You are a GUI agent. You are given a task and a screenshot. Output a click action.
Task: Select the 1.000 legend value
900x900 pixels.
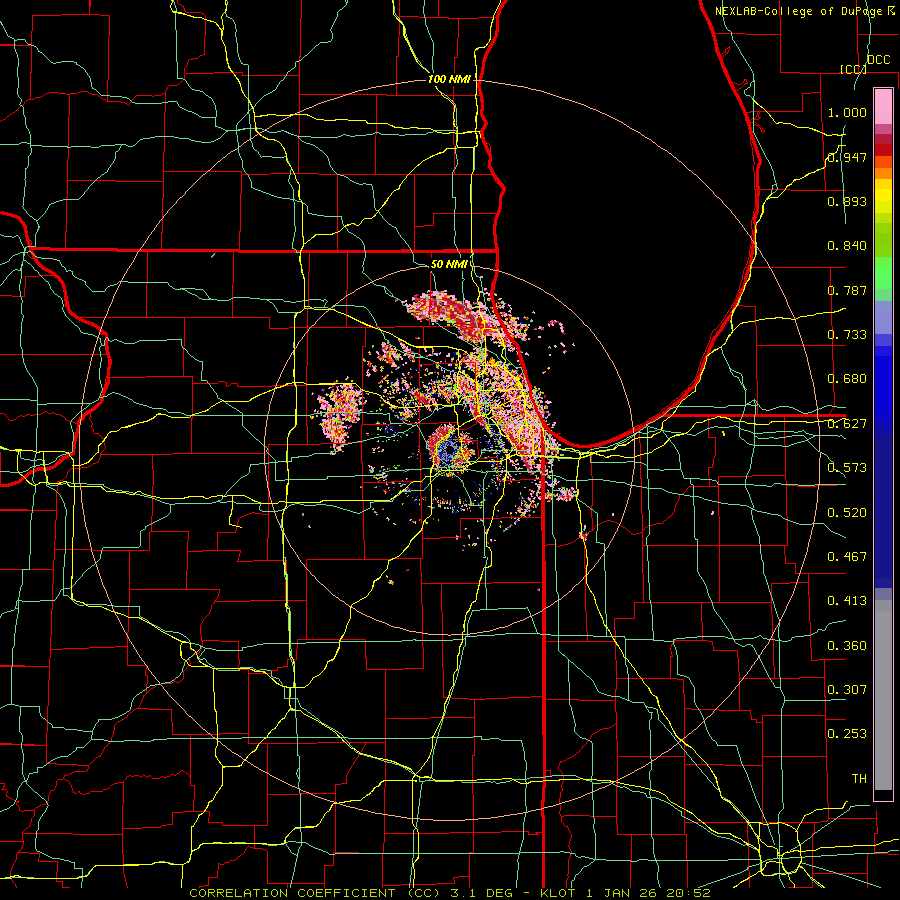click(x=847, y=112)
